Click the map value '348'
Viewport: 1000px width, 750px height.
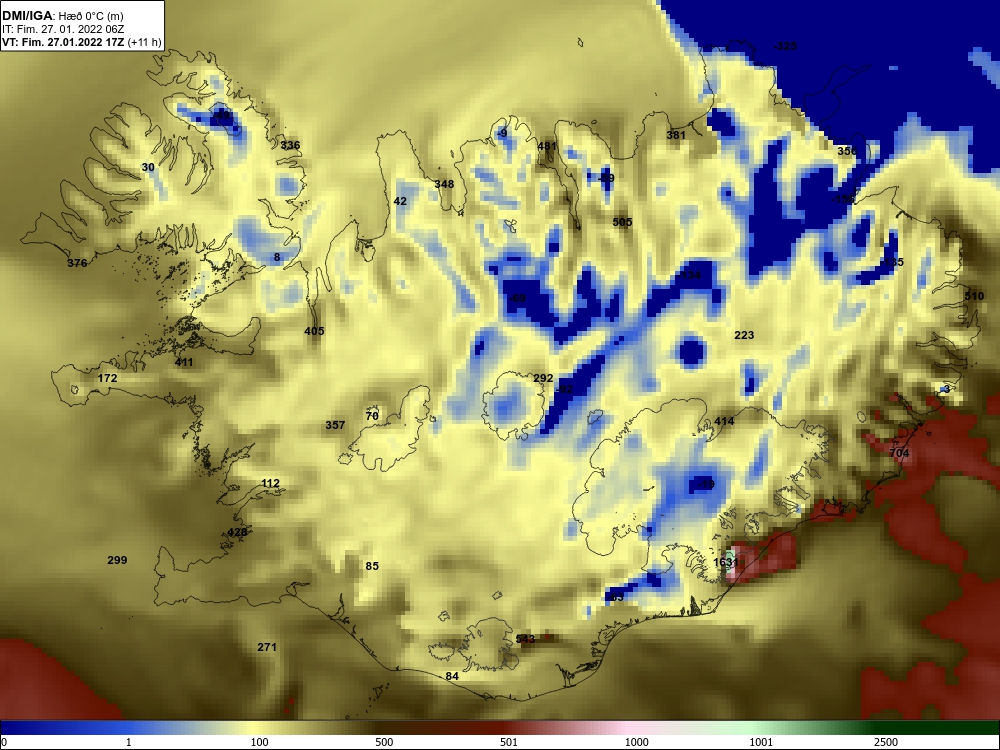tap(445, 184)
